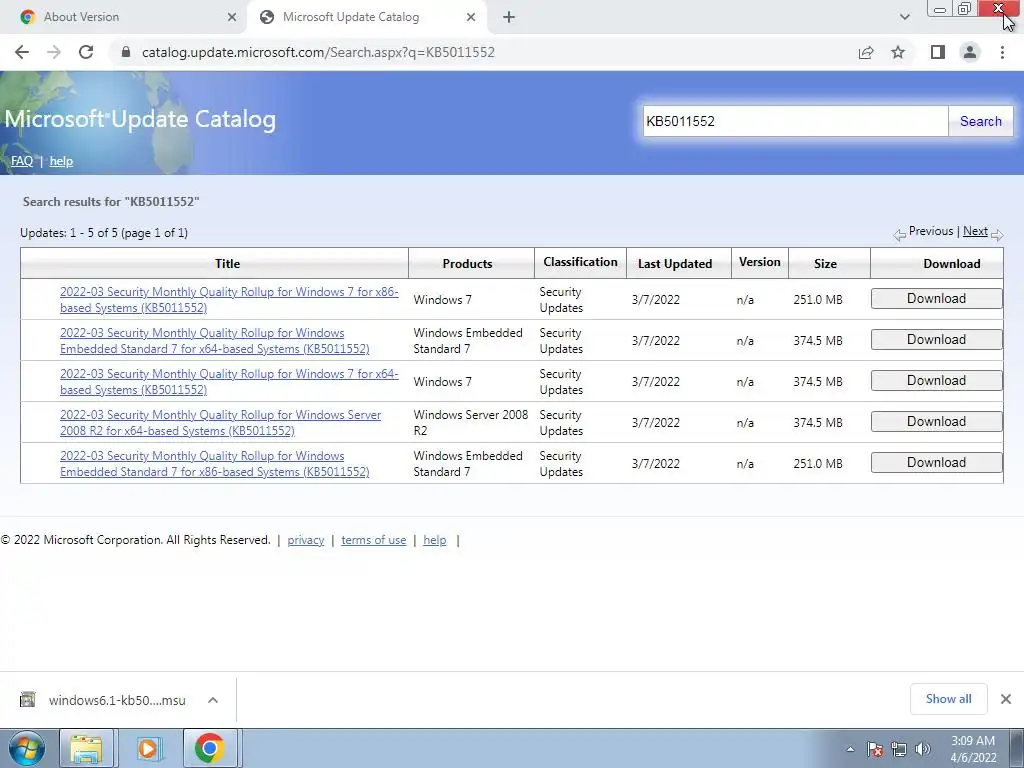The height and width of the screenshot is (768, 1024).
Task: Open the FAQ link
Action: point(22,161)
